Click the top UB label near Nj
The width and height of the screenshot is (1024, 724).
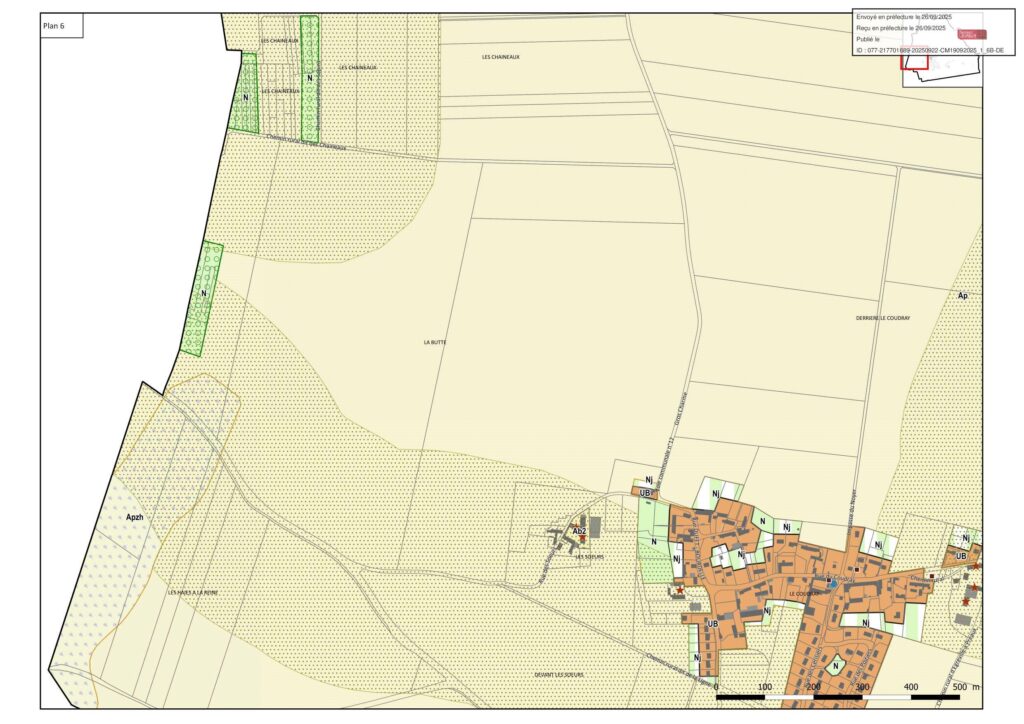click(x=646, y=493)
